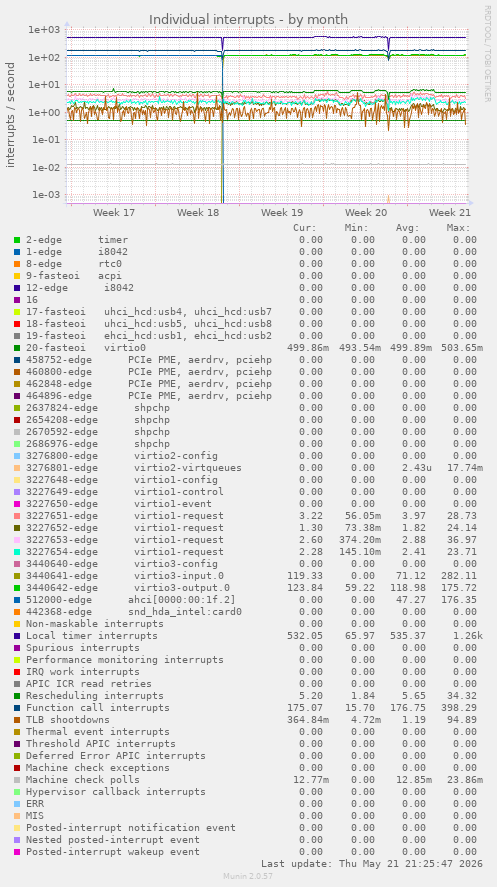Click the RRDTOOL / TOBI OETIKER watermark

pyautogui.click(x=487, y=54)
